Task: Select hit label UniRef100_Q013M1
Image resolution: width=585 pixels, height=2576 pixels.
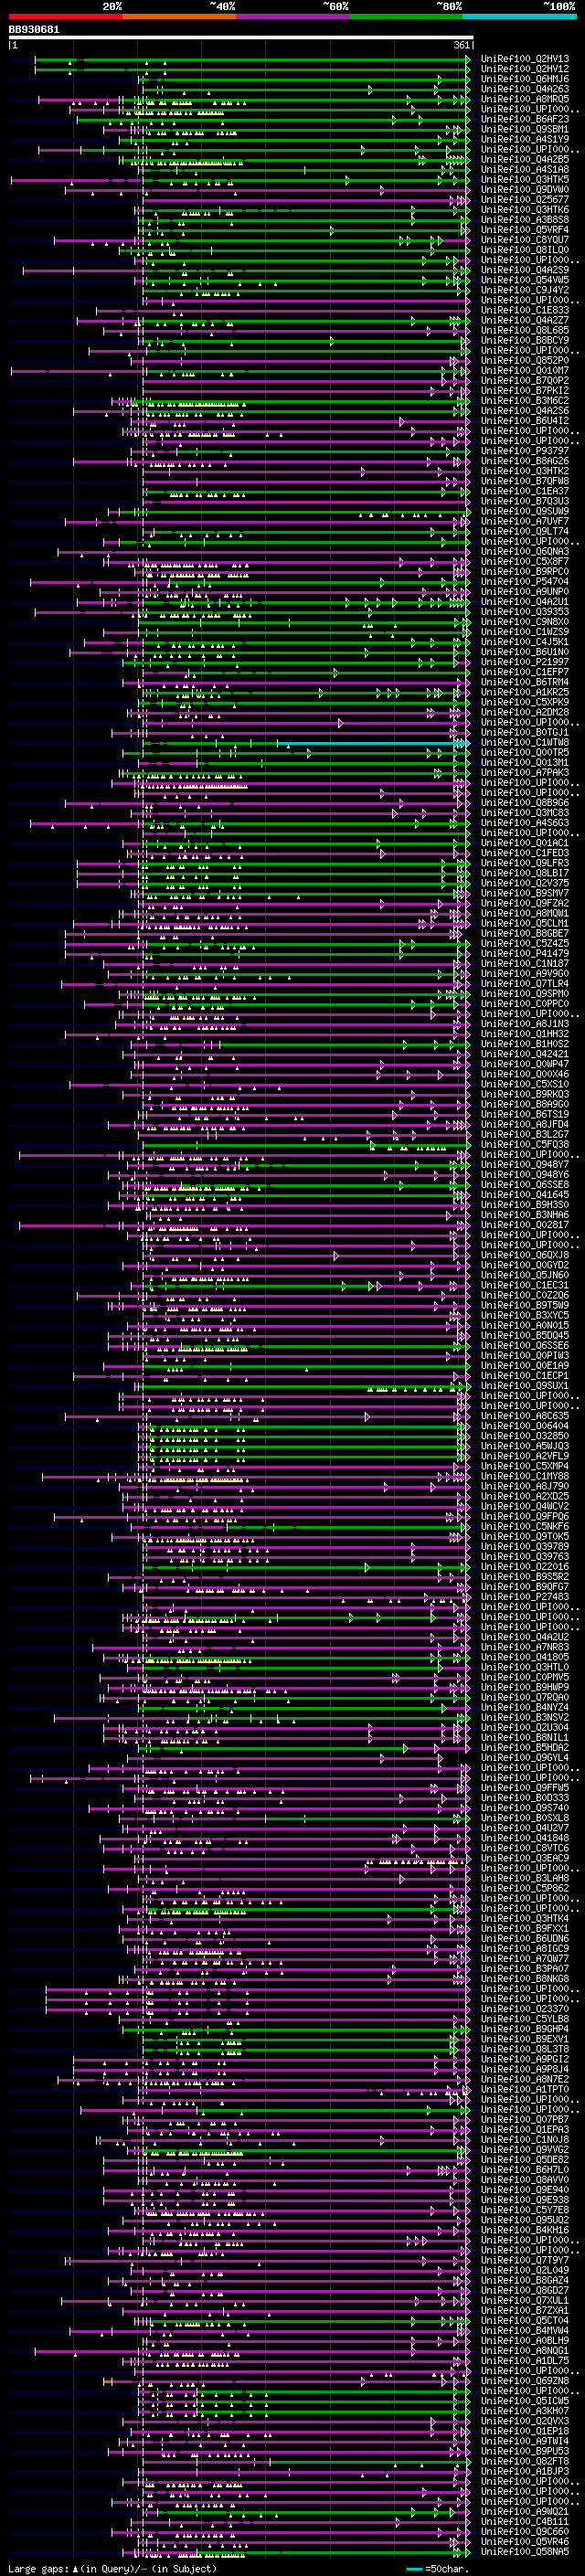Action: click(x=525, y=763)
